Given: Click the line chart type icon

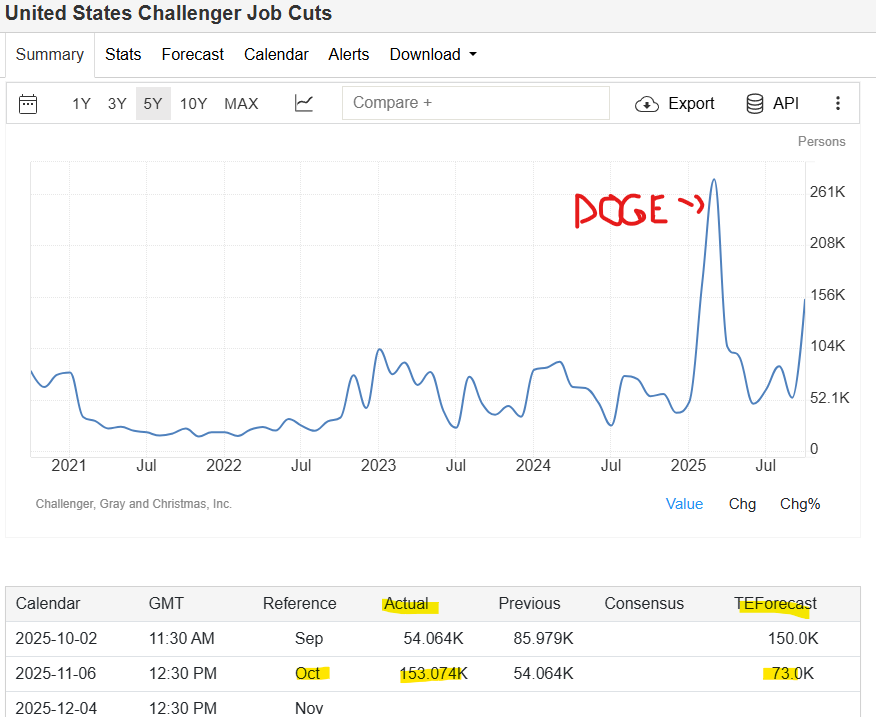Looking at the screenshot, I should 304,103.
